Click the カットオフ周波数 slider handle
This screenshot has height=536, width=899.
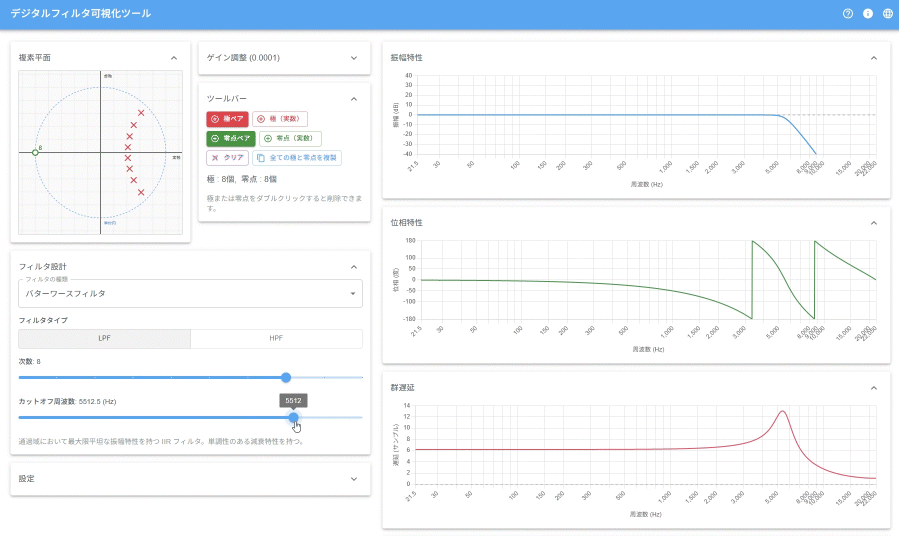293,417
